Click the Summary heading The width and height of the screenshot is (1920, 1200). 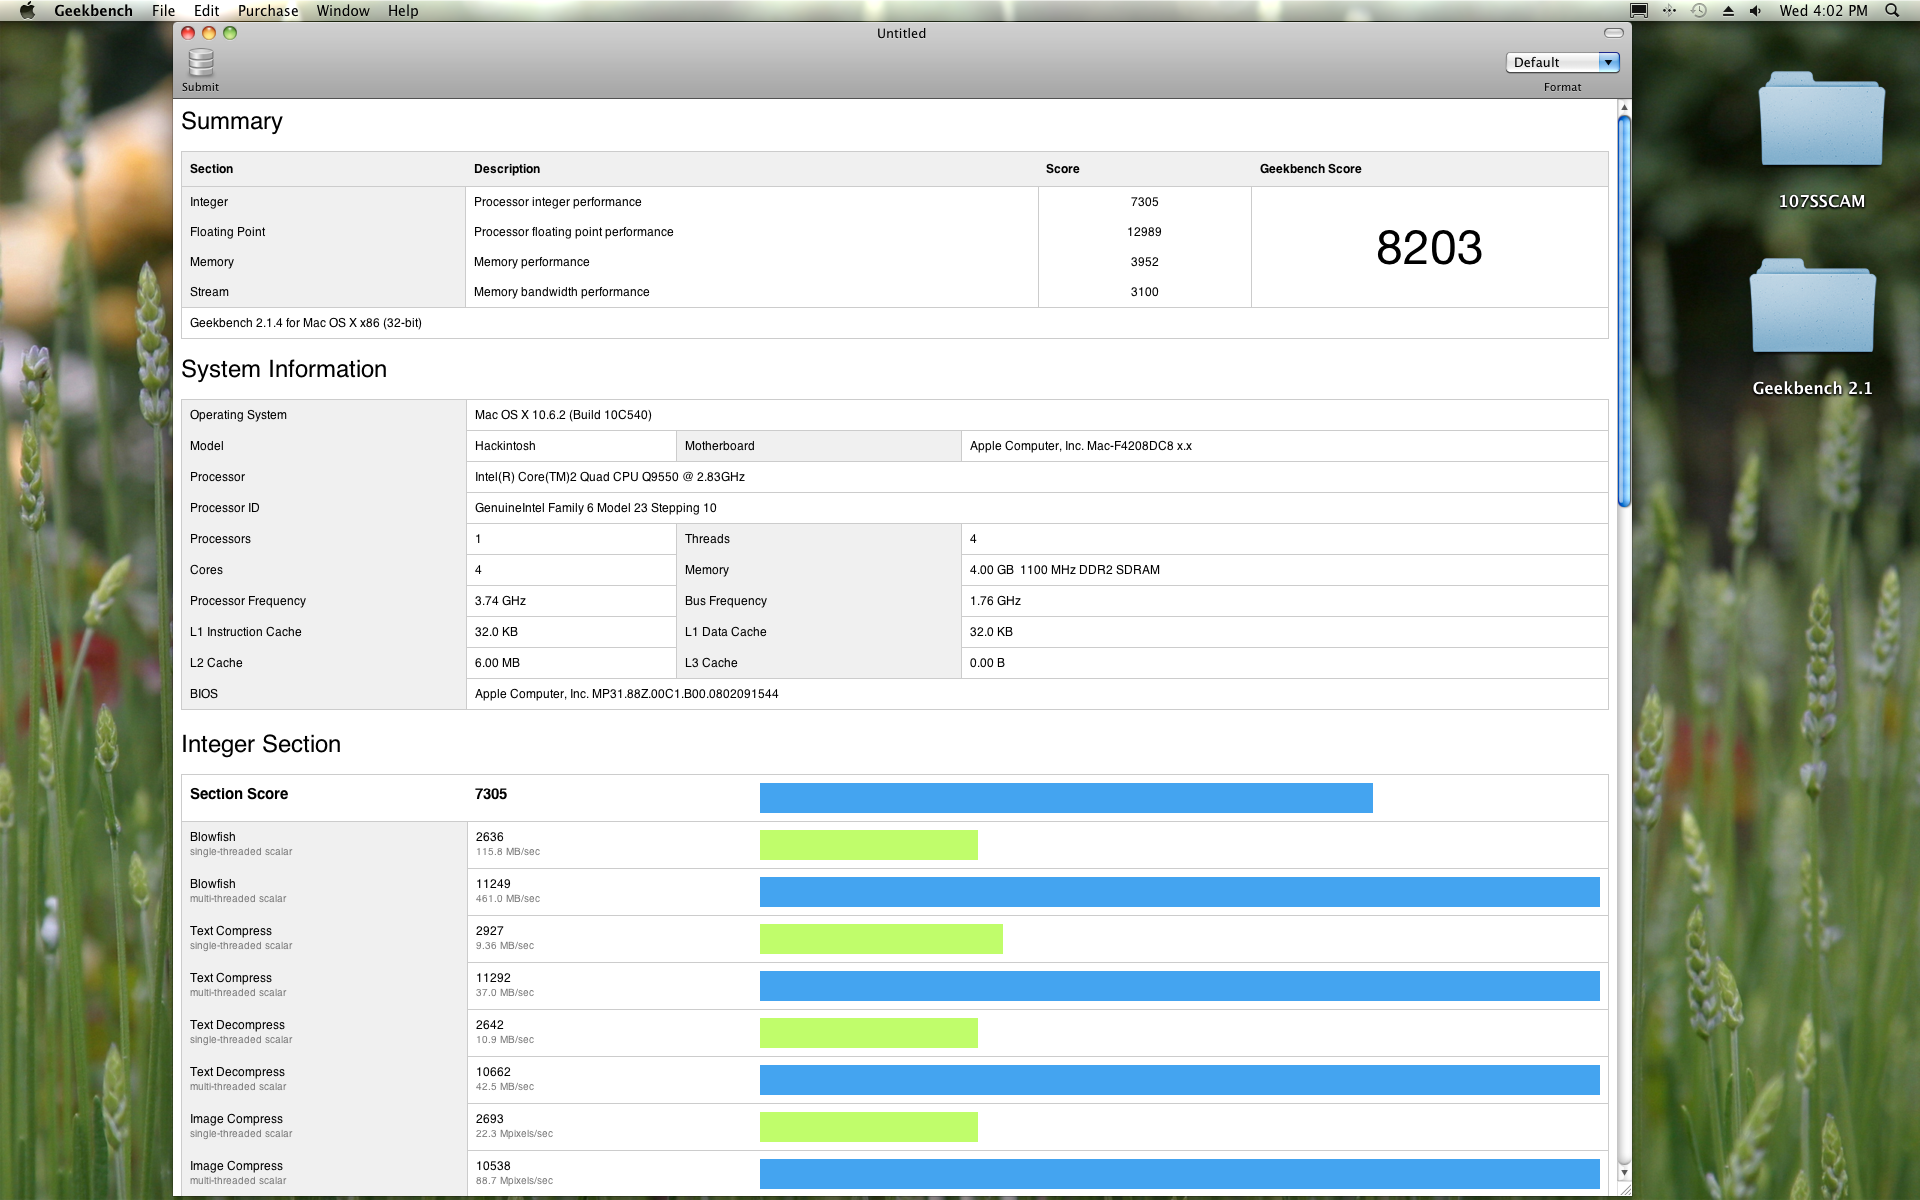(x=232, y=121)
